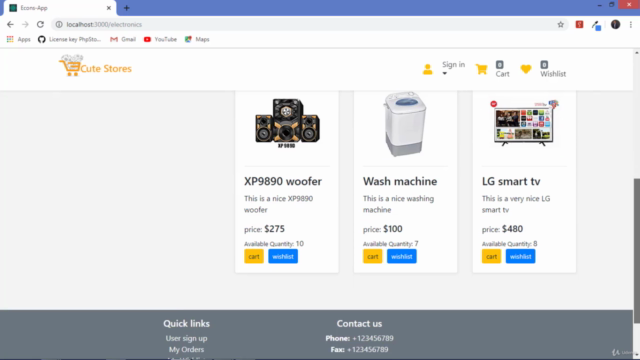
Task: Open the shopping cart icon
Action: click(481, 69)
